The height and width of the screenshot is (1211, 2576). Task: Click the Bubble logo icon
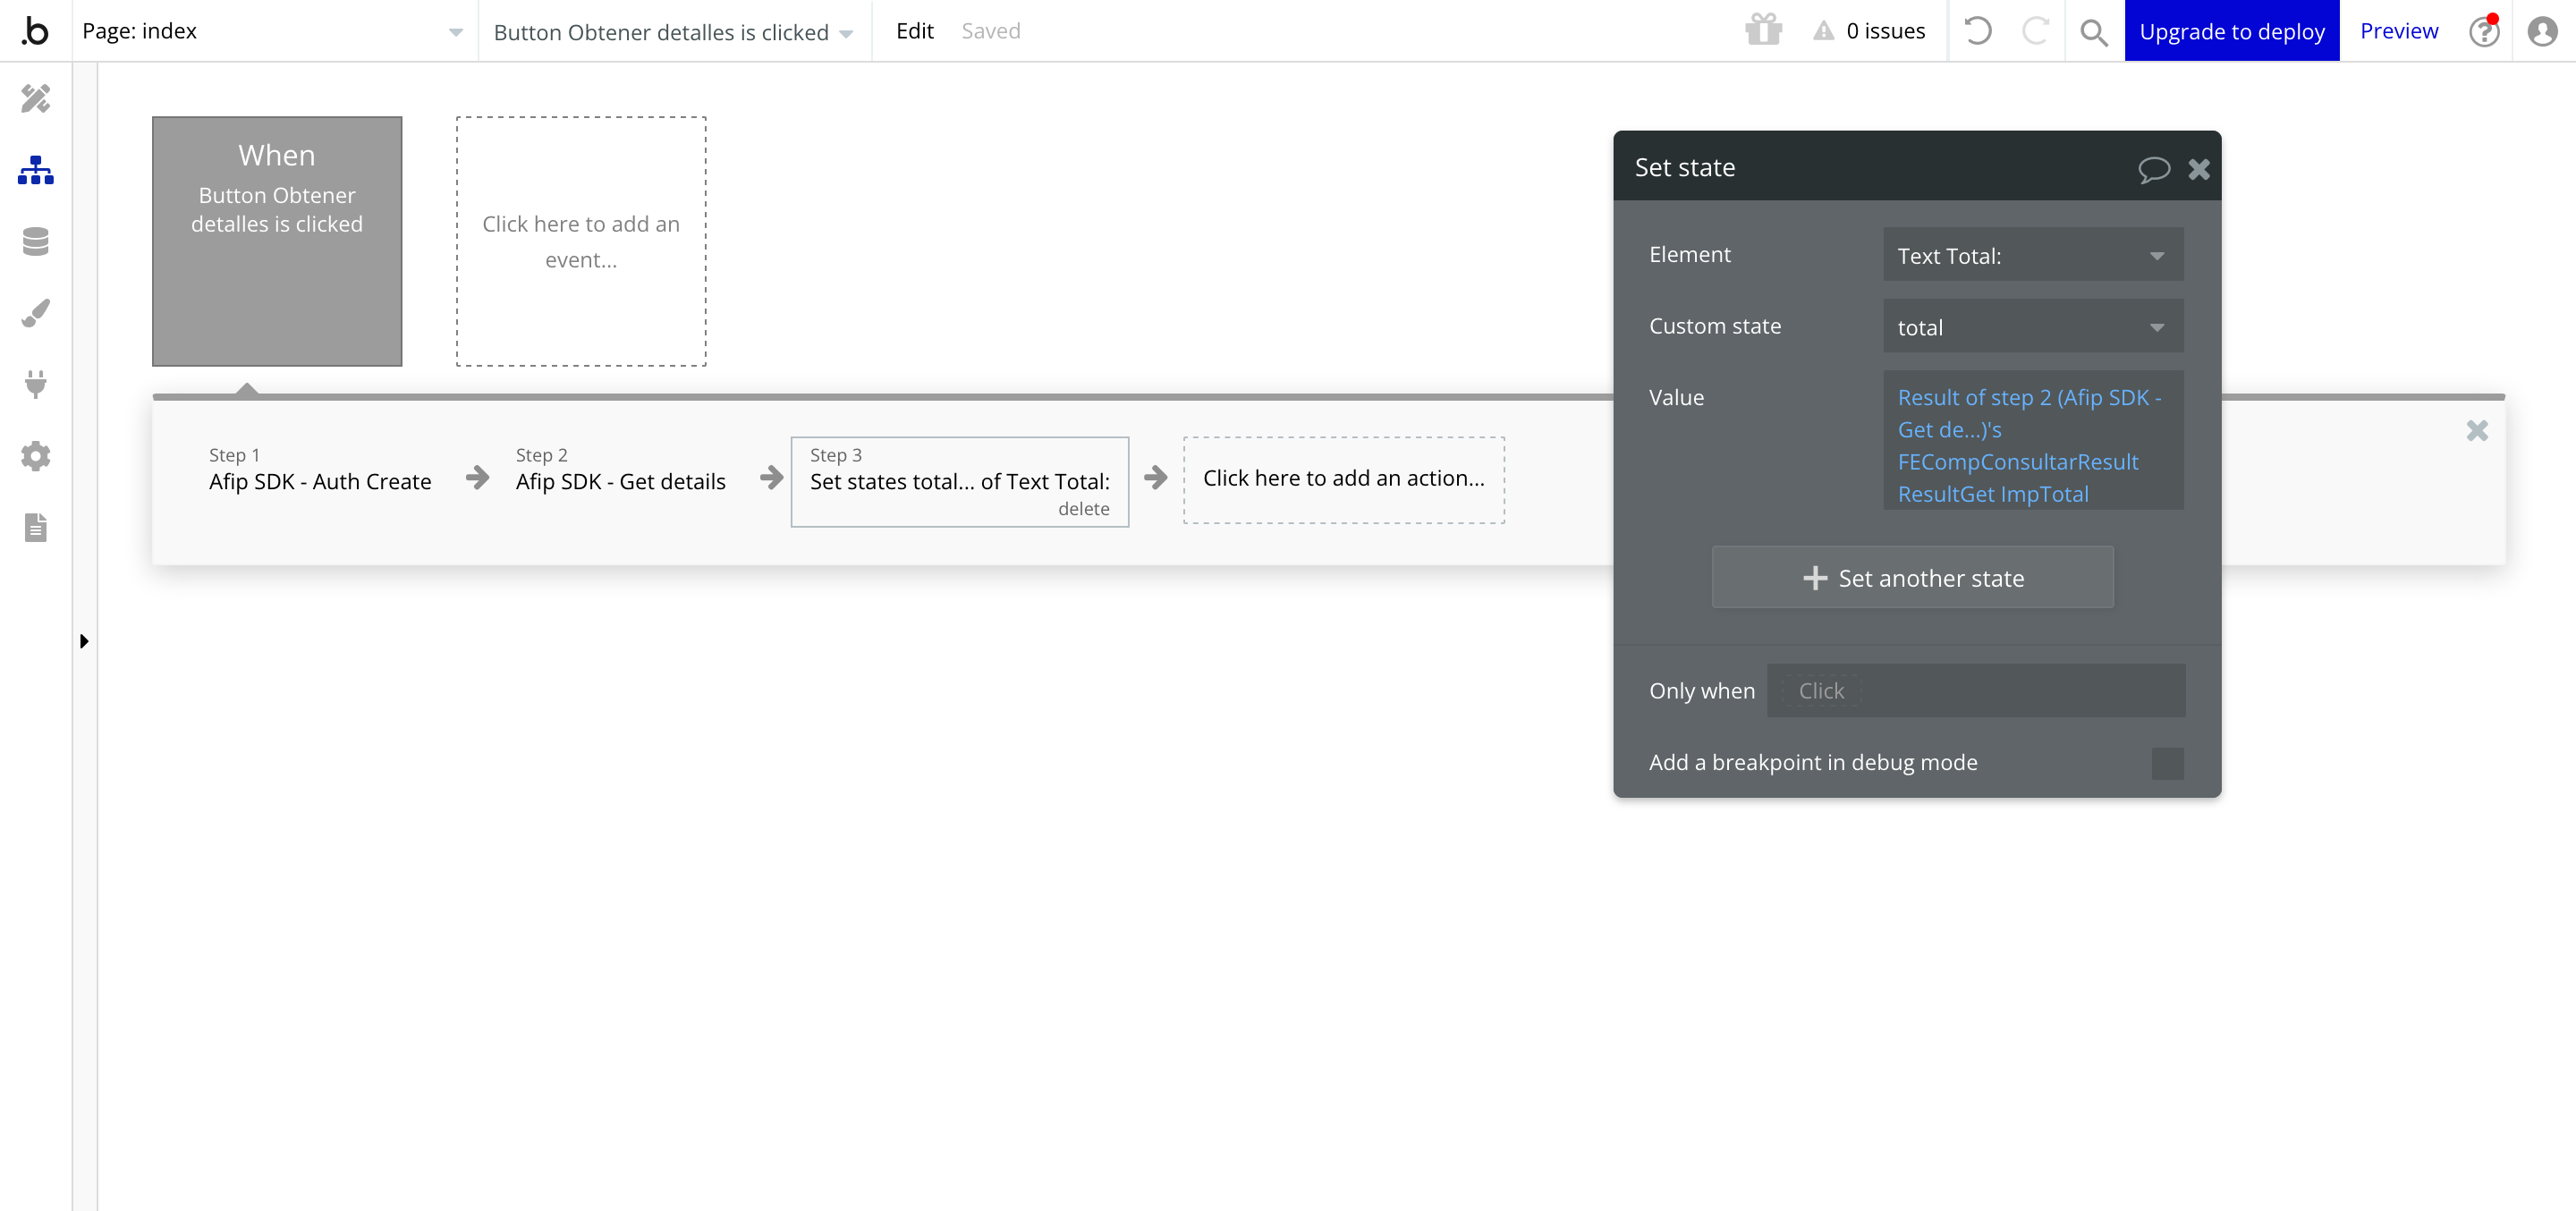point(35,31)
